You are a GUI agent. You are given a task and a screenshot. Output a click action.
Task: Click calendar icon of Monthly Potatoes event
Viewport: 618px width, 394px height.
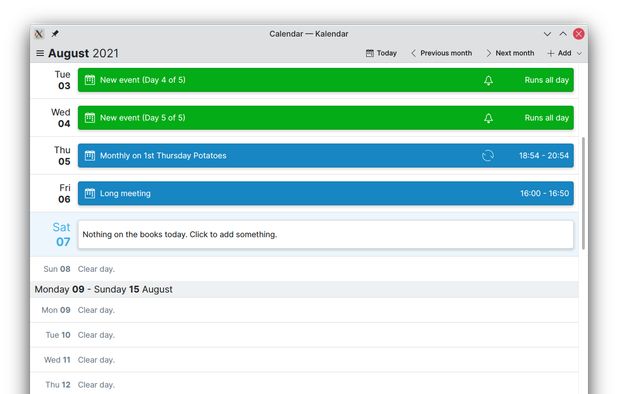(x=90, y=156)
